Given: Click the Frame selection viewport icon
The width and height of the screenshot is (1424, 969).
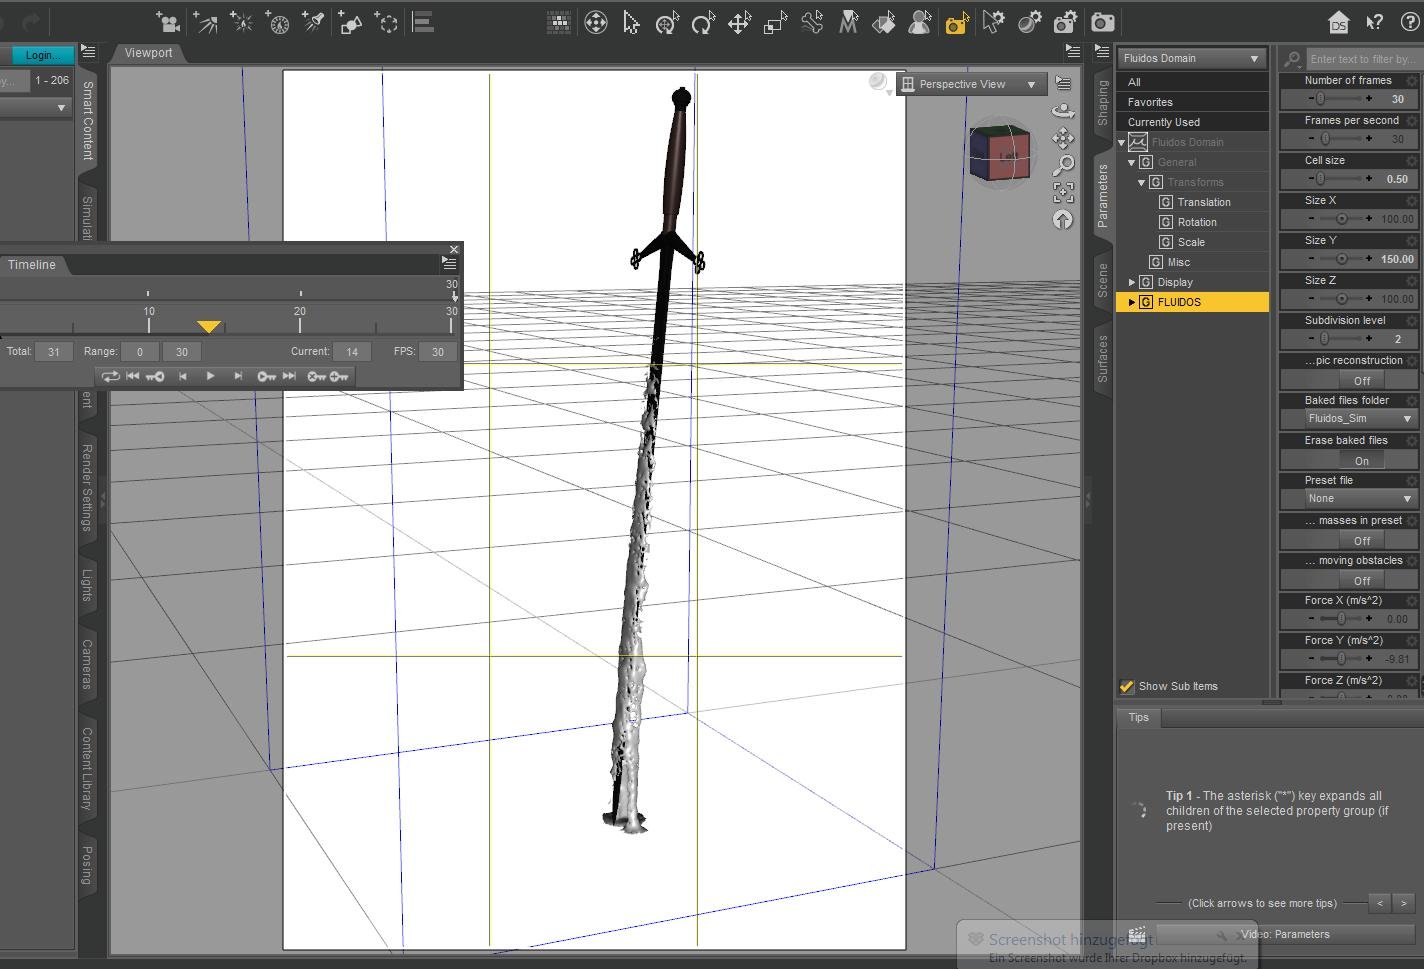Looking at the screenshot, I should point(1063,192).
